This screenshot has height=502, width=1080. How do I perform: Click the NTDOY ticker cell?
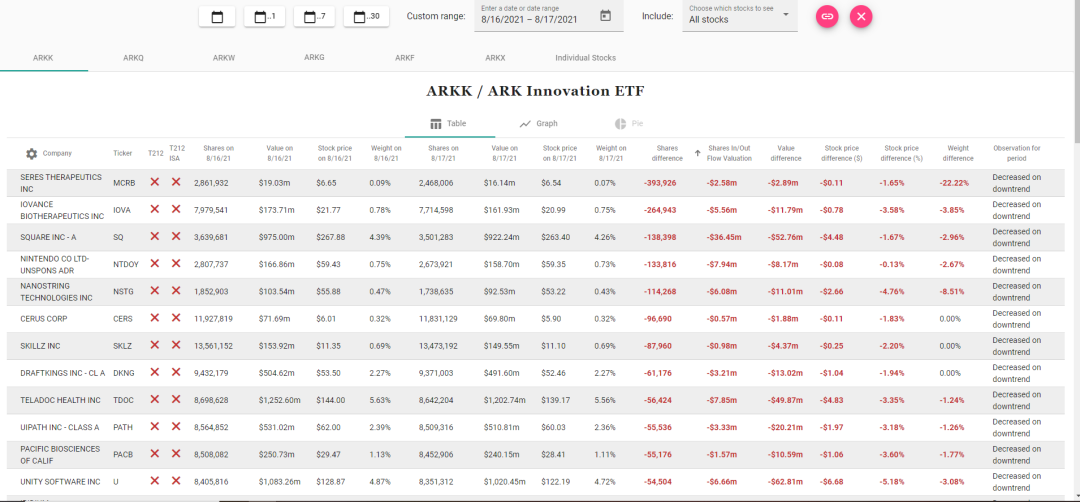tap(125, 264)
